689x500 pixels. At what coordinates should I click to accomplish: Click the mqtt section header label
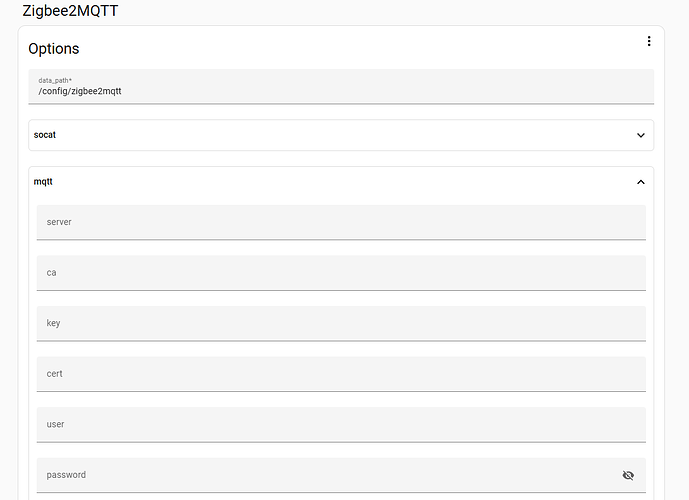click(44, 182)
